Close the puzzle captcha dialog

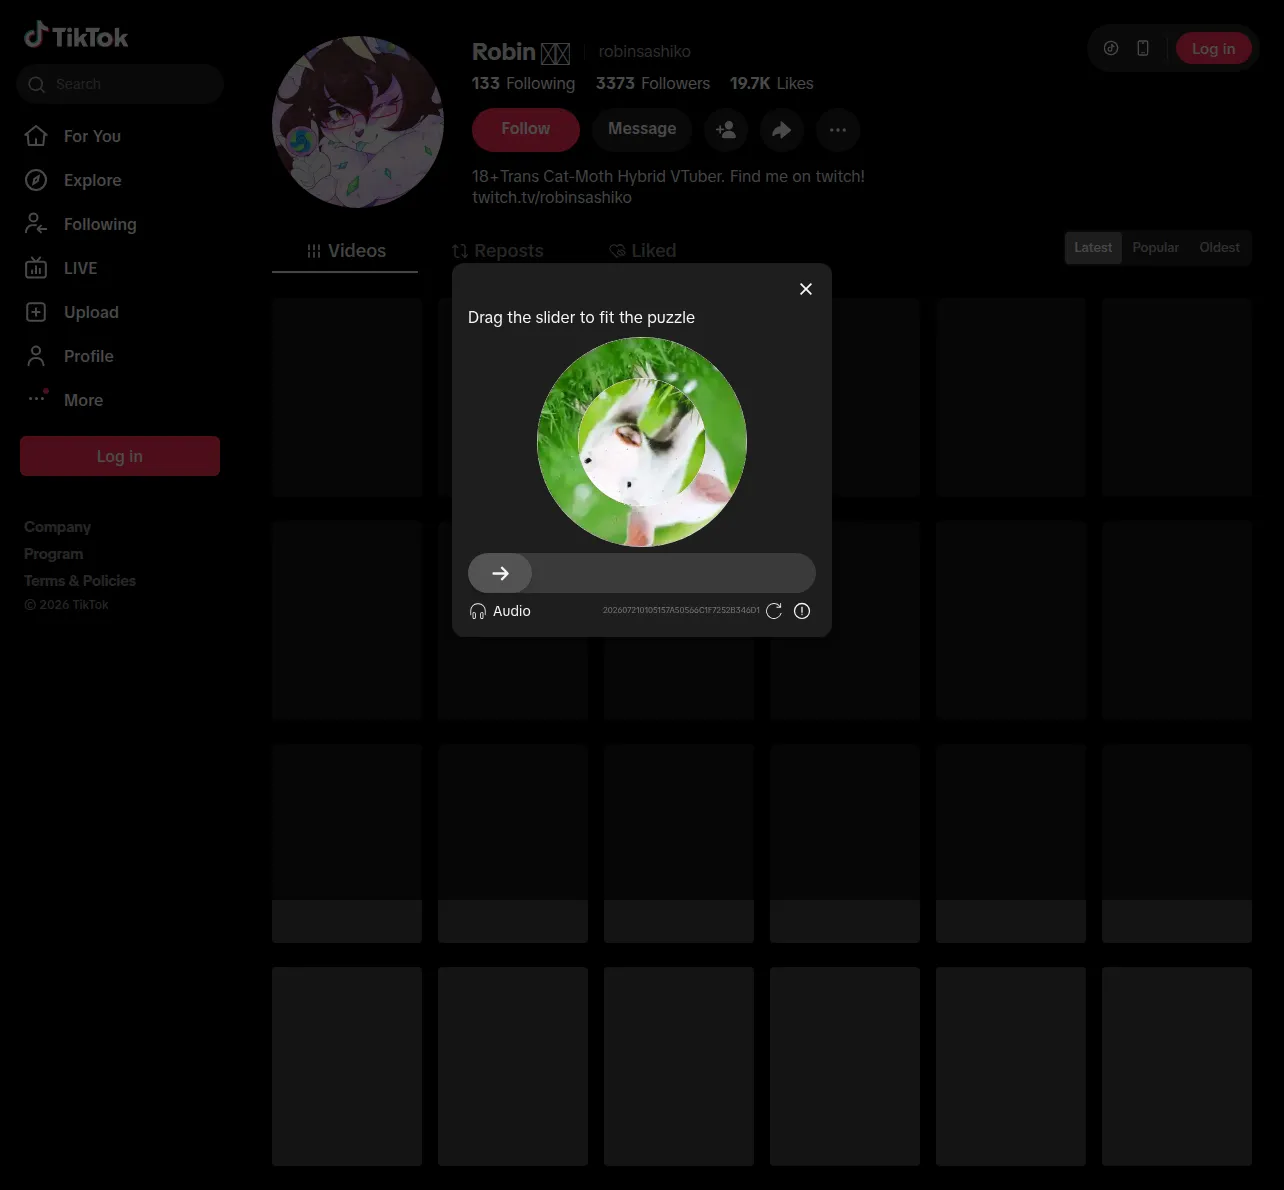tap(806, 289)
